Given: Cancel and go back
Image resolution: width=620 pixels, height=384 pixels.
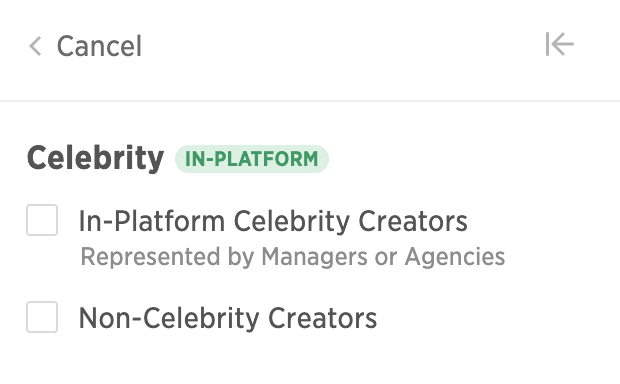Looking at the screenshot, I should point(85,46).
